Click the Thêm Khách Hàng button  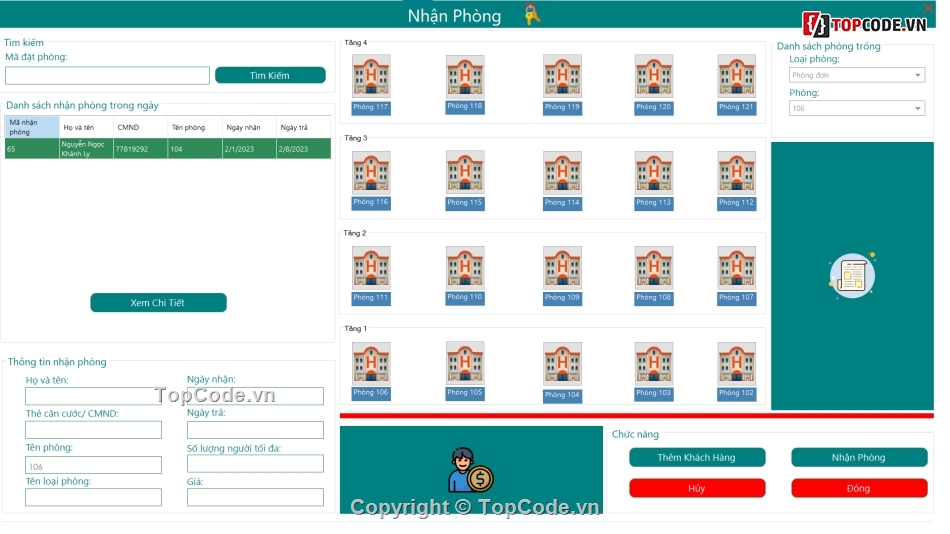697,457
